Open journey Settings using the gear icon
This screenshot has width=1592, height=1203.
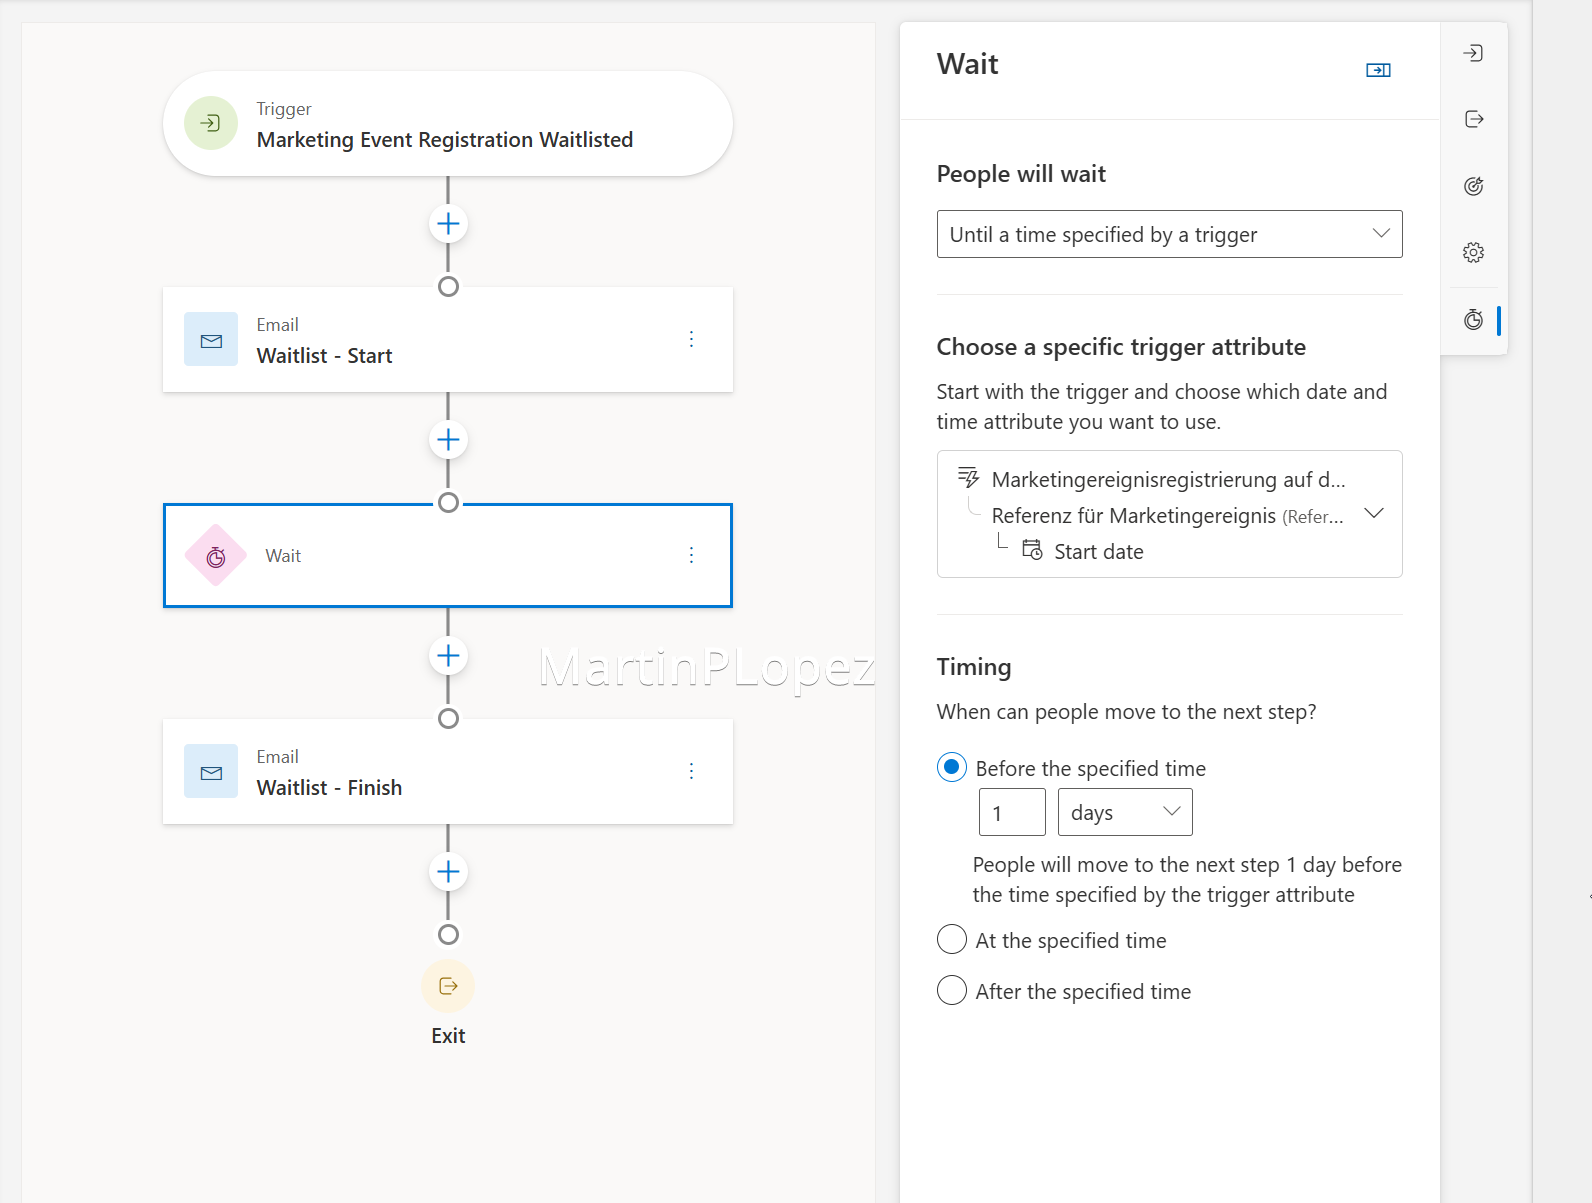1473,252
